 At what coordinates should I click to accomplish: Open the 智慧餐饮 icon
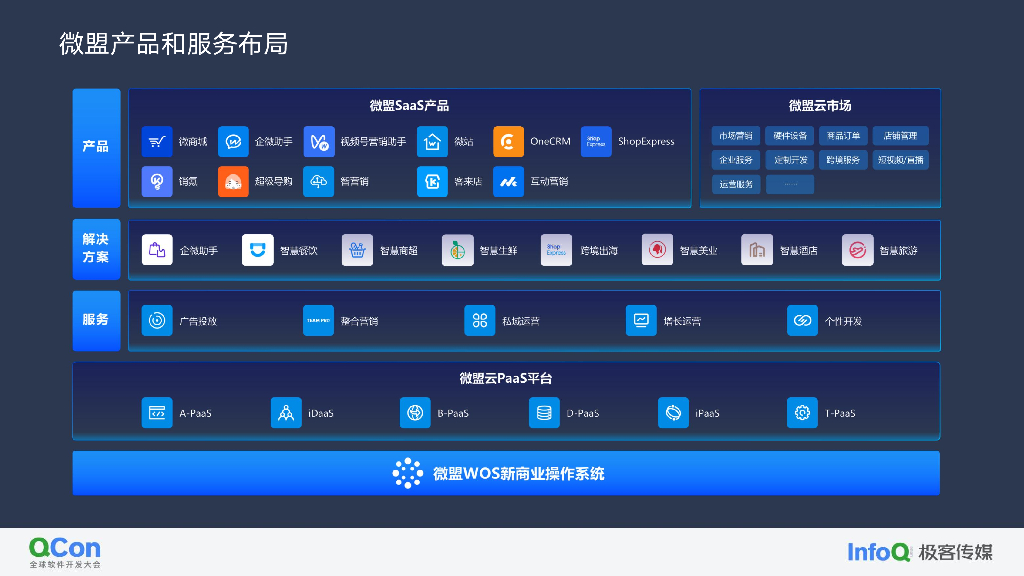(x=257, y=250)
